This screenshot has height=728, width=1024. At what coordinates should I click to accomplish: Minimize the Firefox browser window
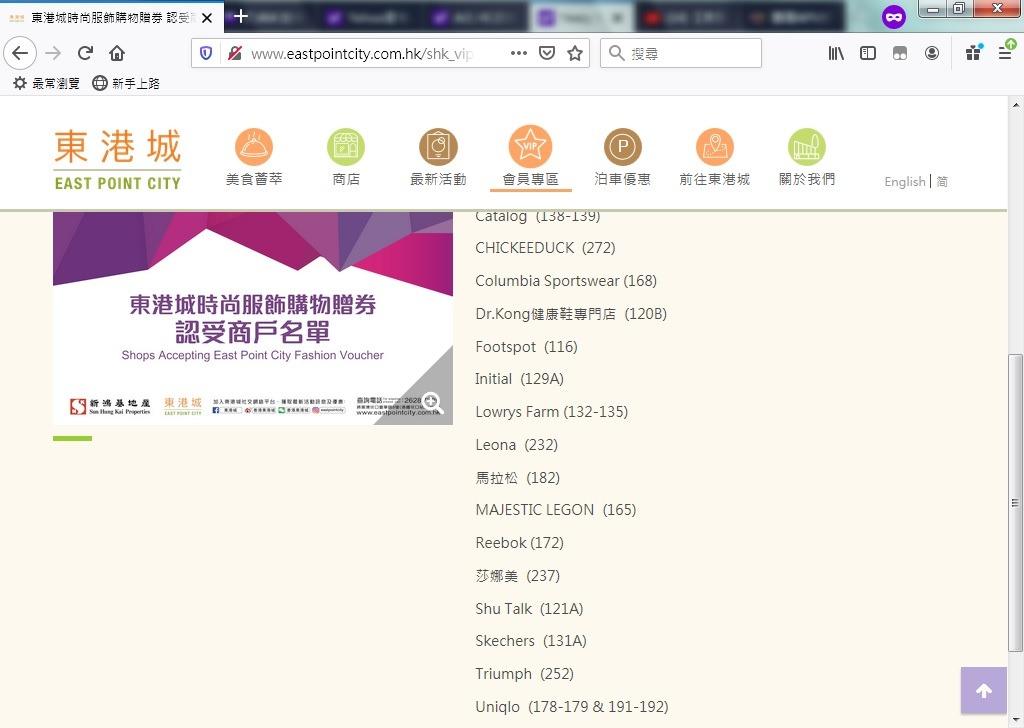tap(933, 8)
